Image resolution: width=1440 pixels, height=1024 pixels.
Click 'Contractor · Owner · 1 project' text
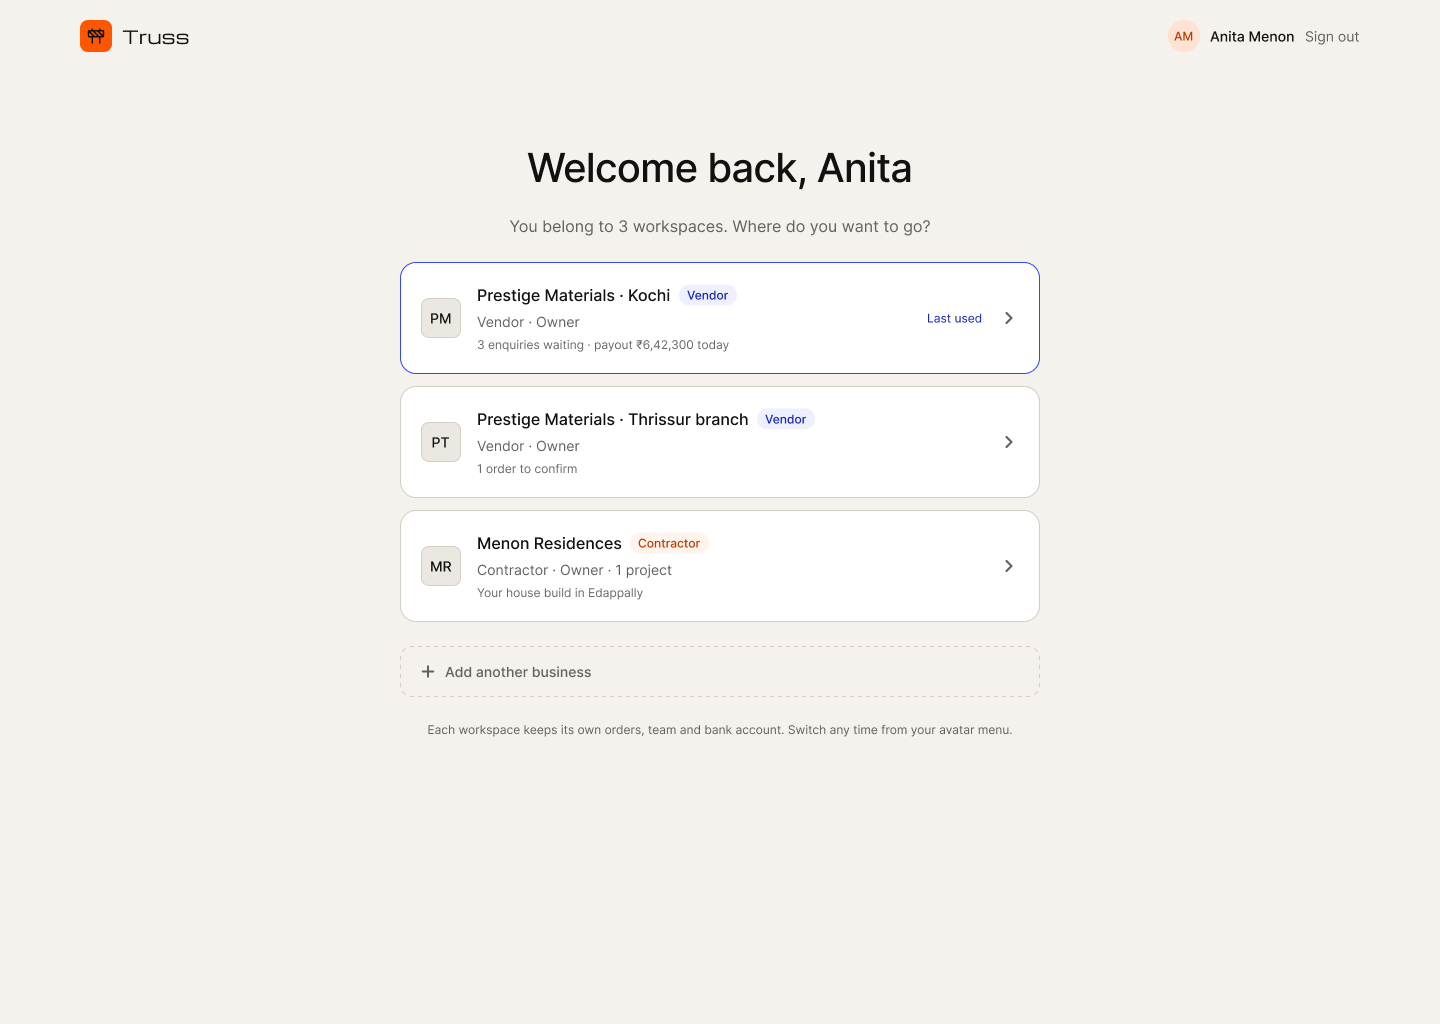click(x=574, y=570)
